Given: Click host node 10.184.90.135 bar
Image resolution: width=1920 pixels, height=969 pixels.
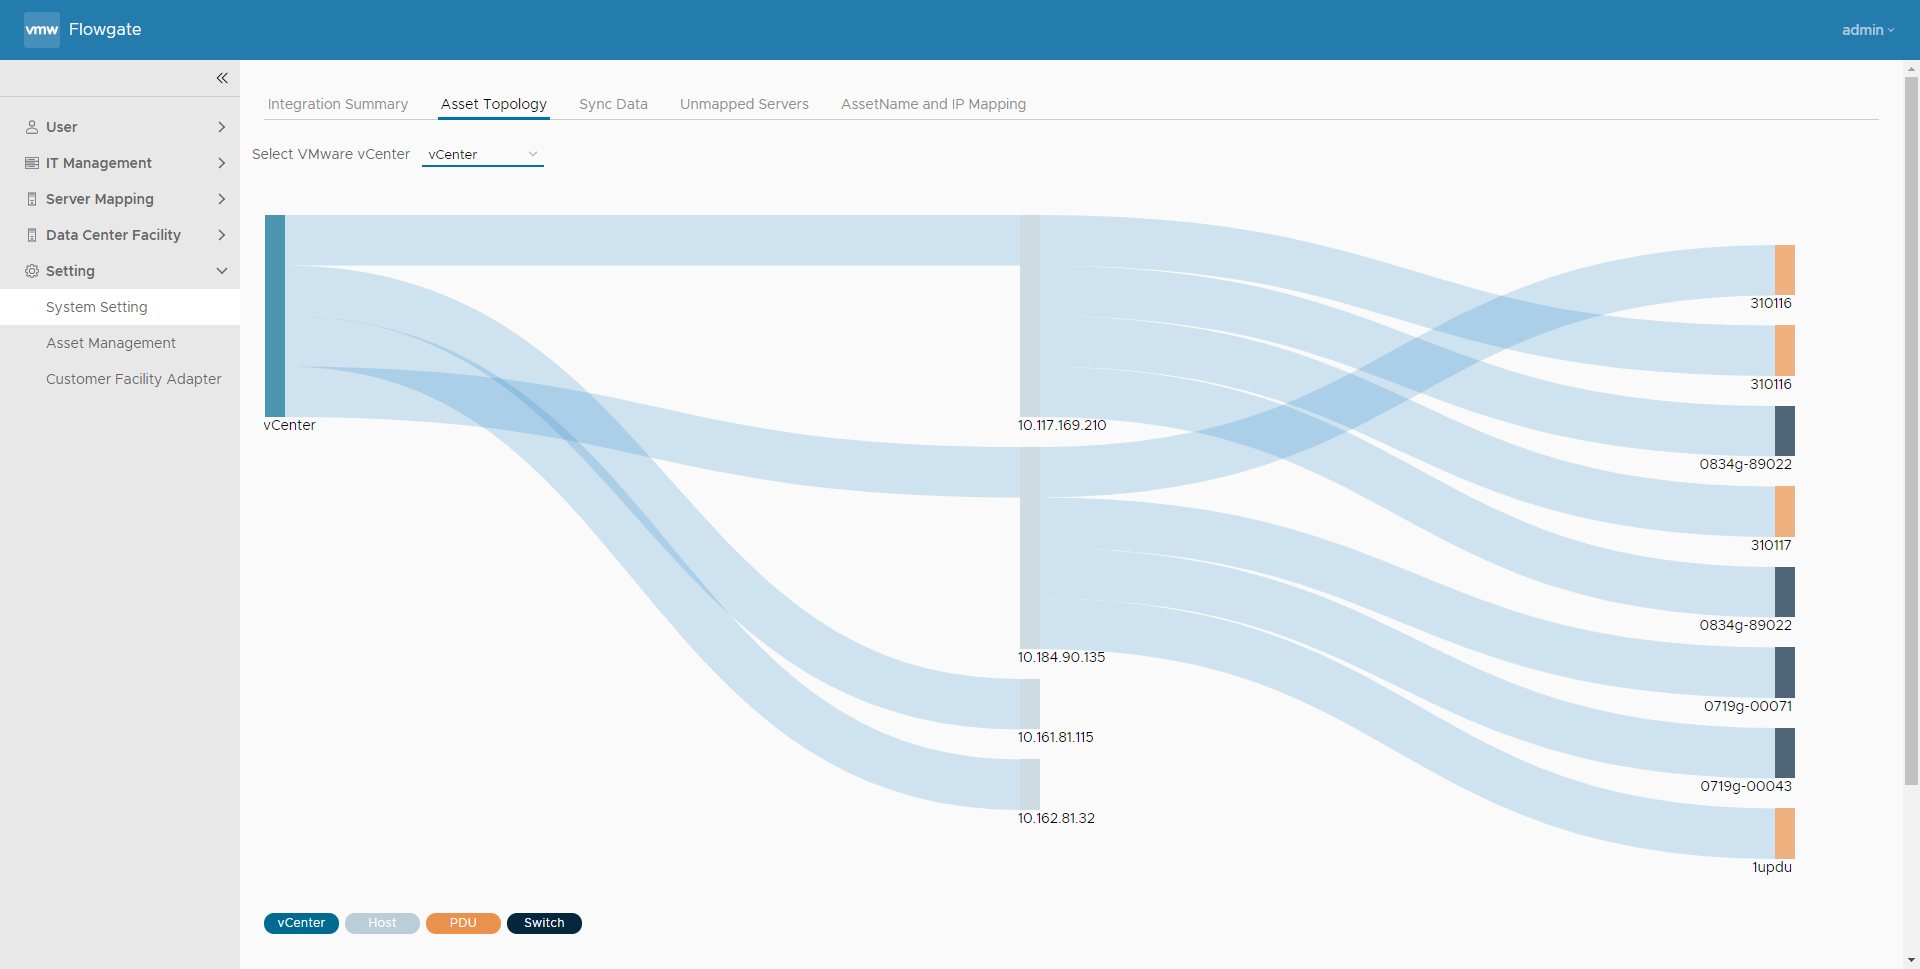Looking at the screenshot, I should tap(1030, 548).
